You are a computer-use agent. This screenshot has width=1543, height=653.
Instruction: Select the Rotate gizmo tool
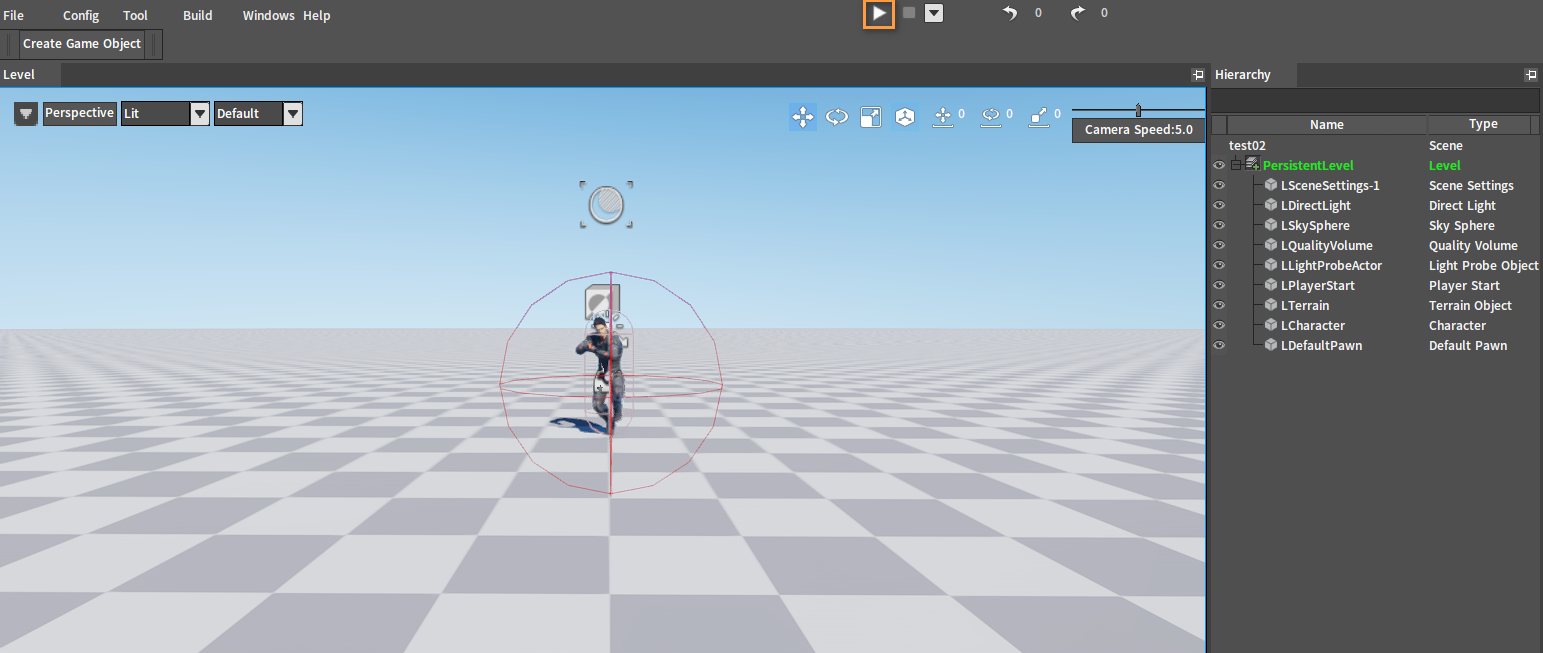point(836,117)
